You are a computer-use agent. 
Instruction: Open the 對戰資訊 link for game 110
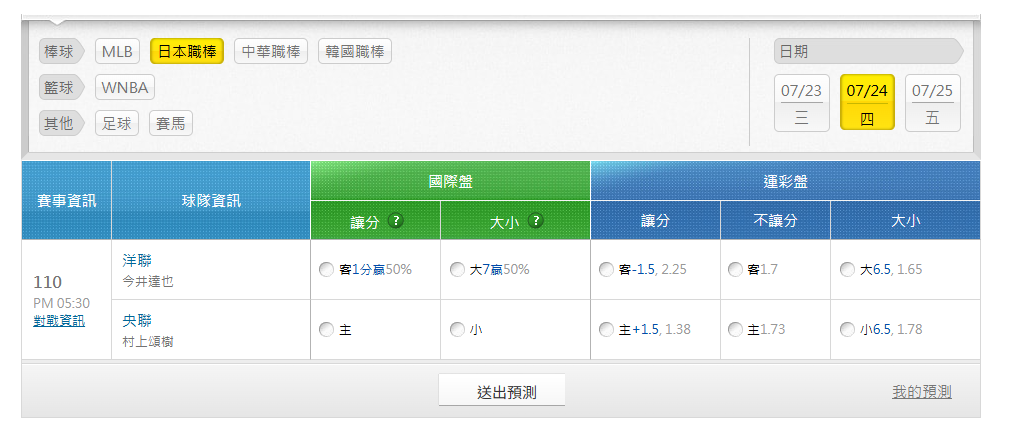59,321
